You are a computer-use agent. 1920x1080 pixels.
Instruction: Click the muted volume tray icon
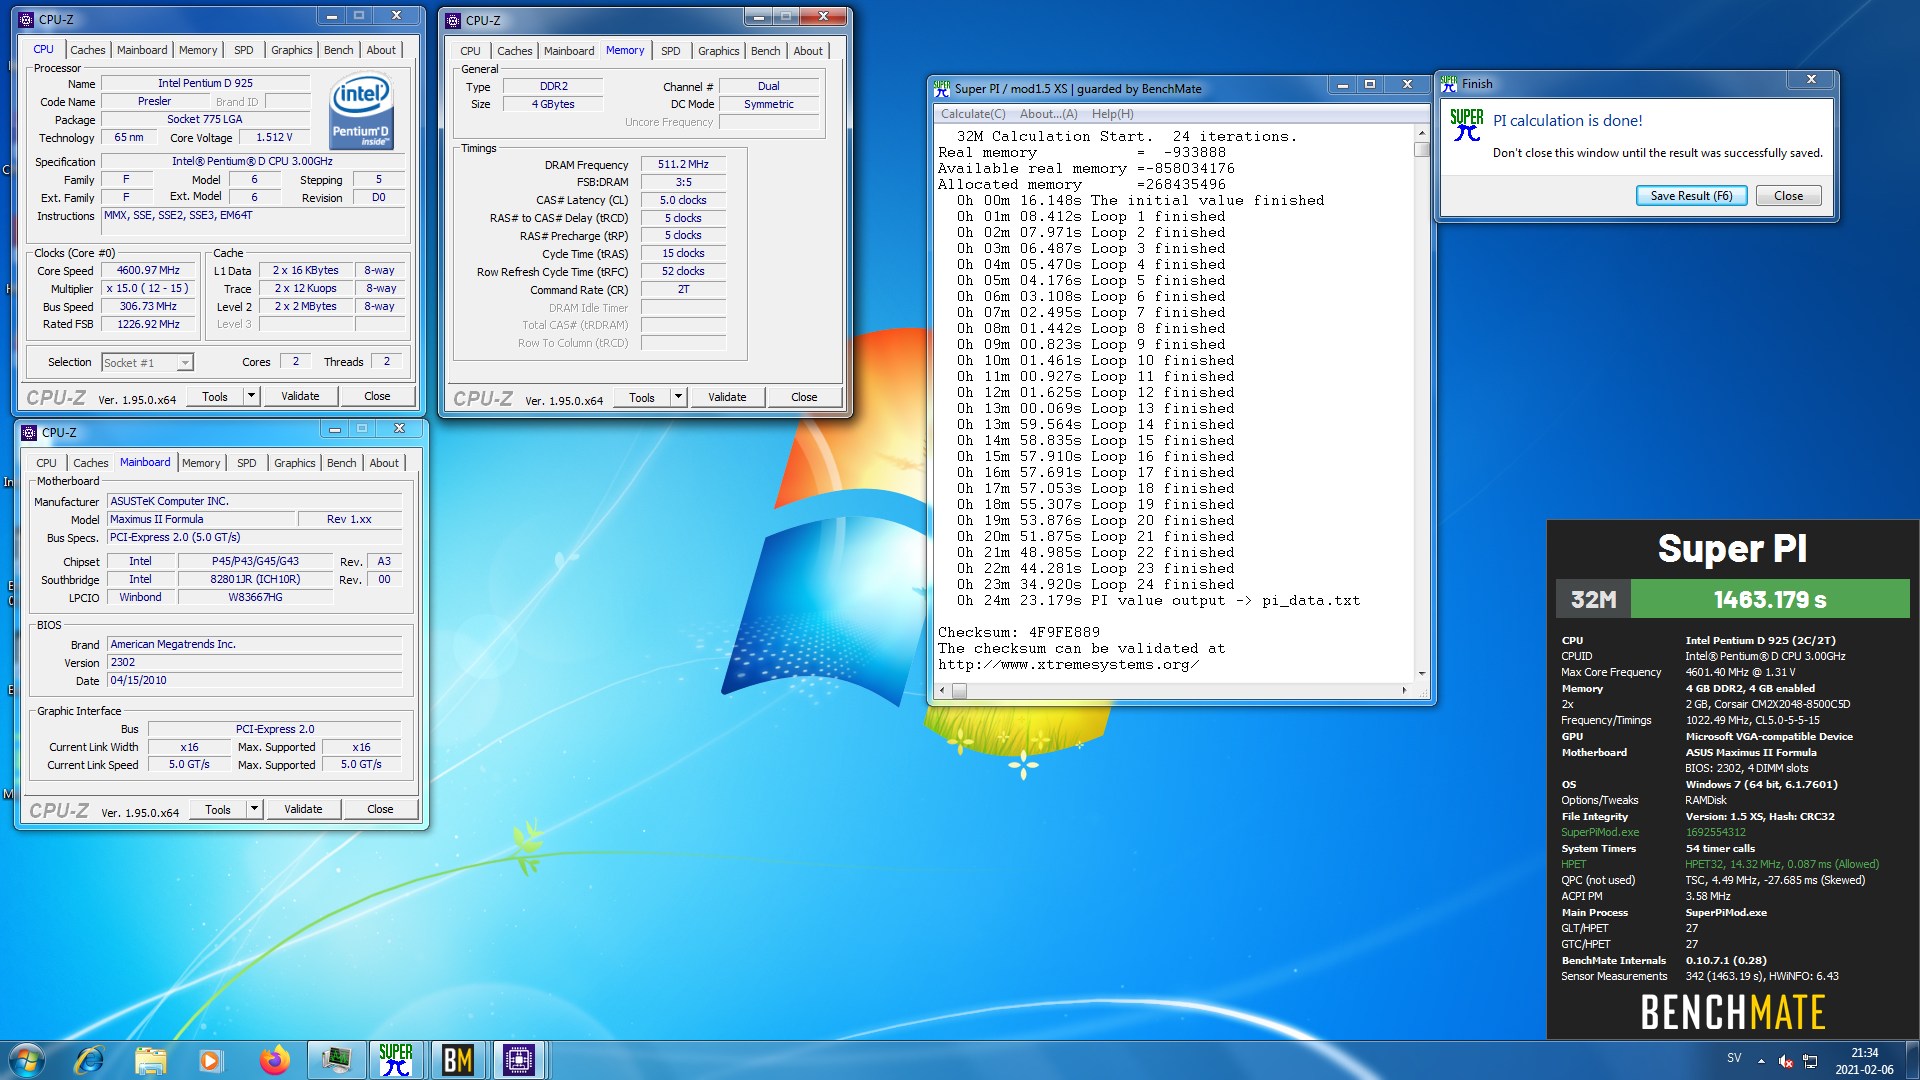click(1786, 1061)
